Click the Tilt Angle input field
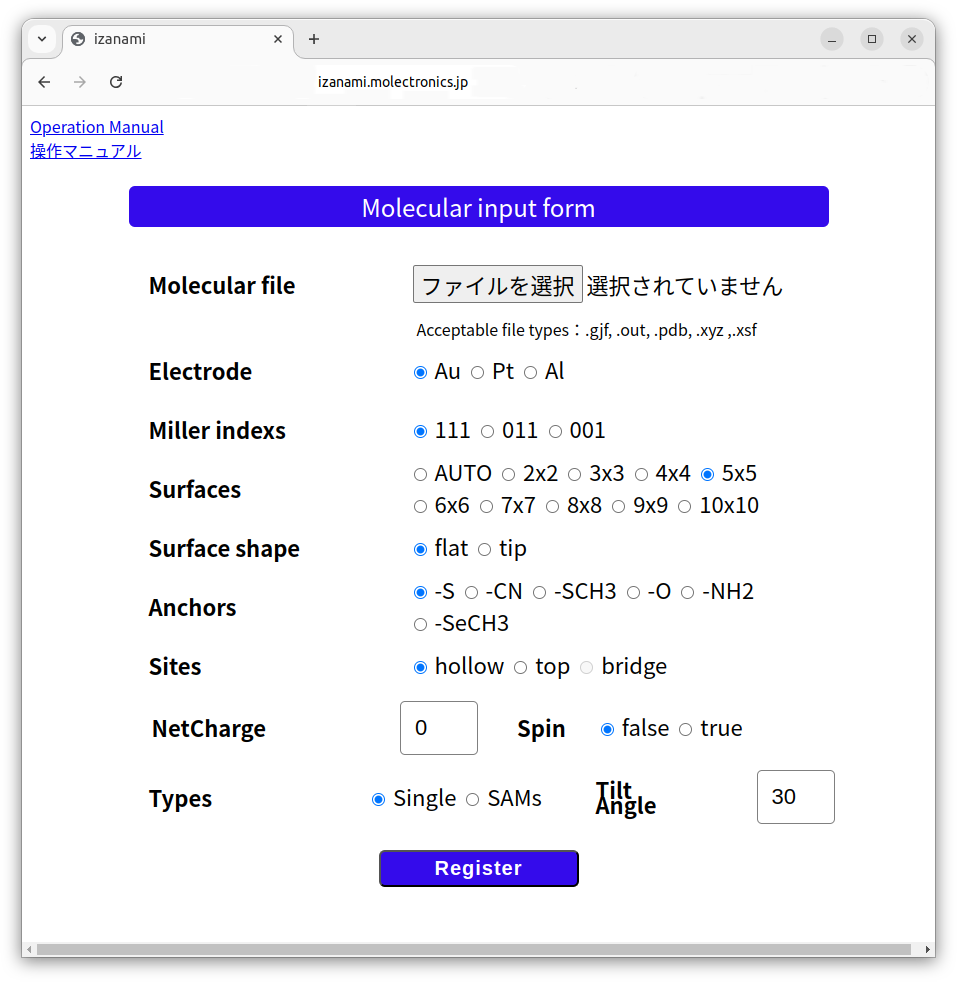 [x=796, y=797]
